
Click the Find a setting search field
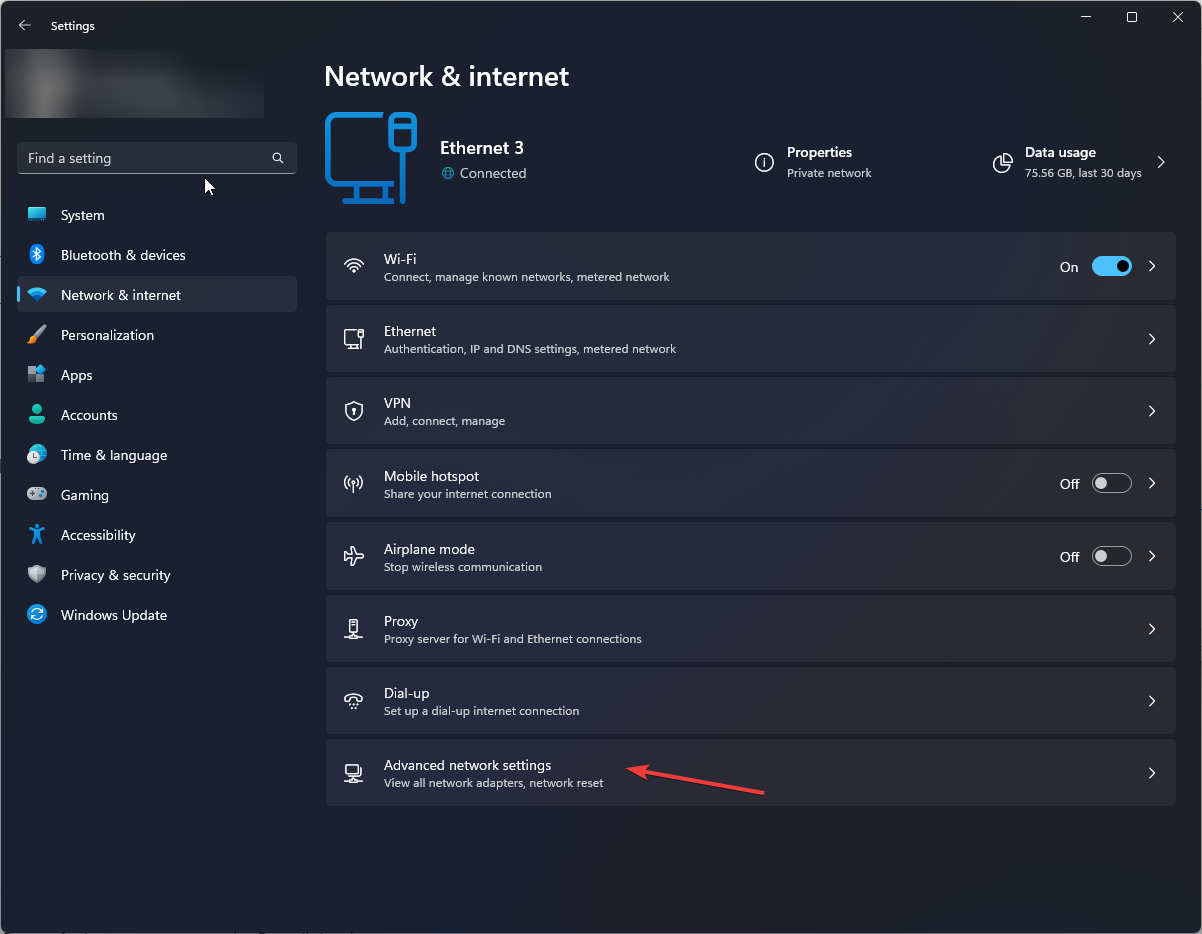tap(156, 158)
